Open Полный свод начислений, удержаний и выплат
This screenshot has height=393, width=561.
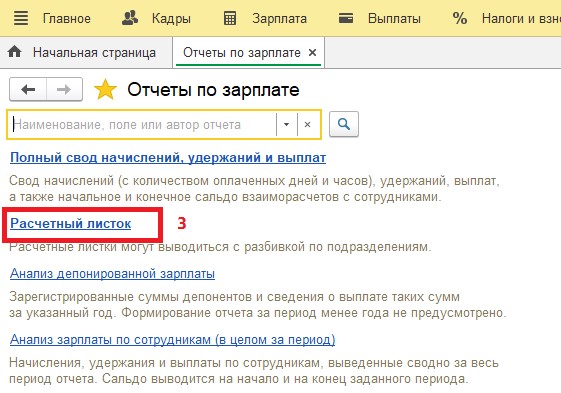point(168,157)
